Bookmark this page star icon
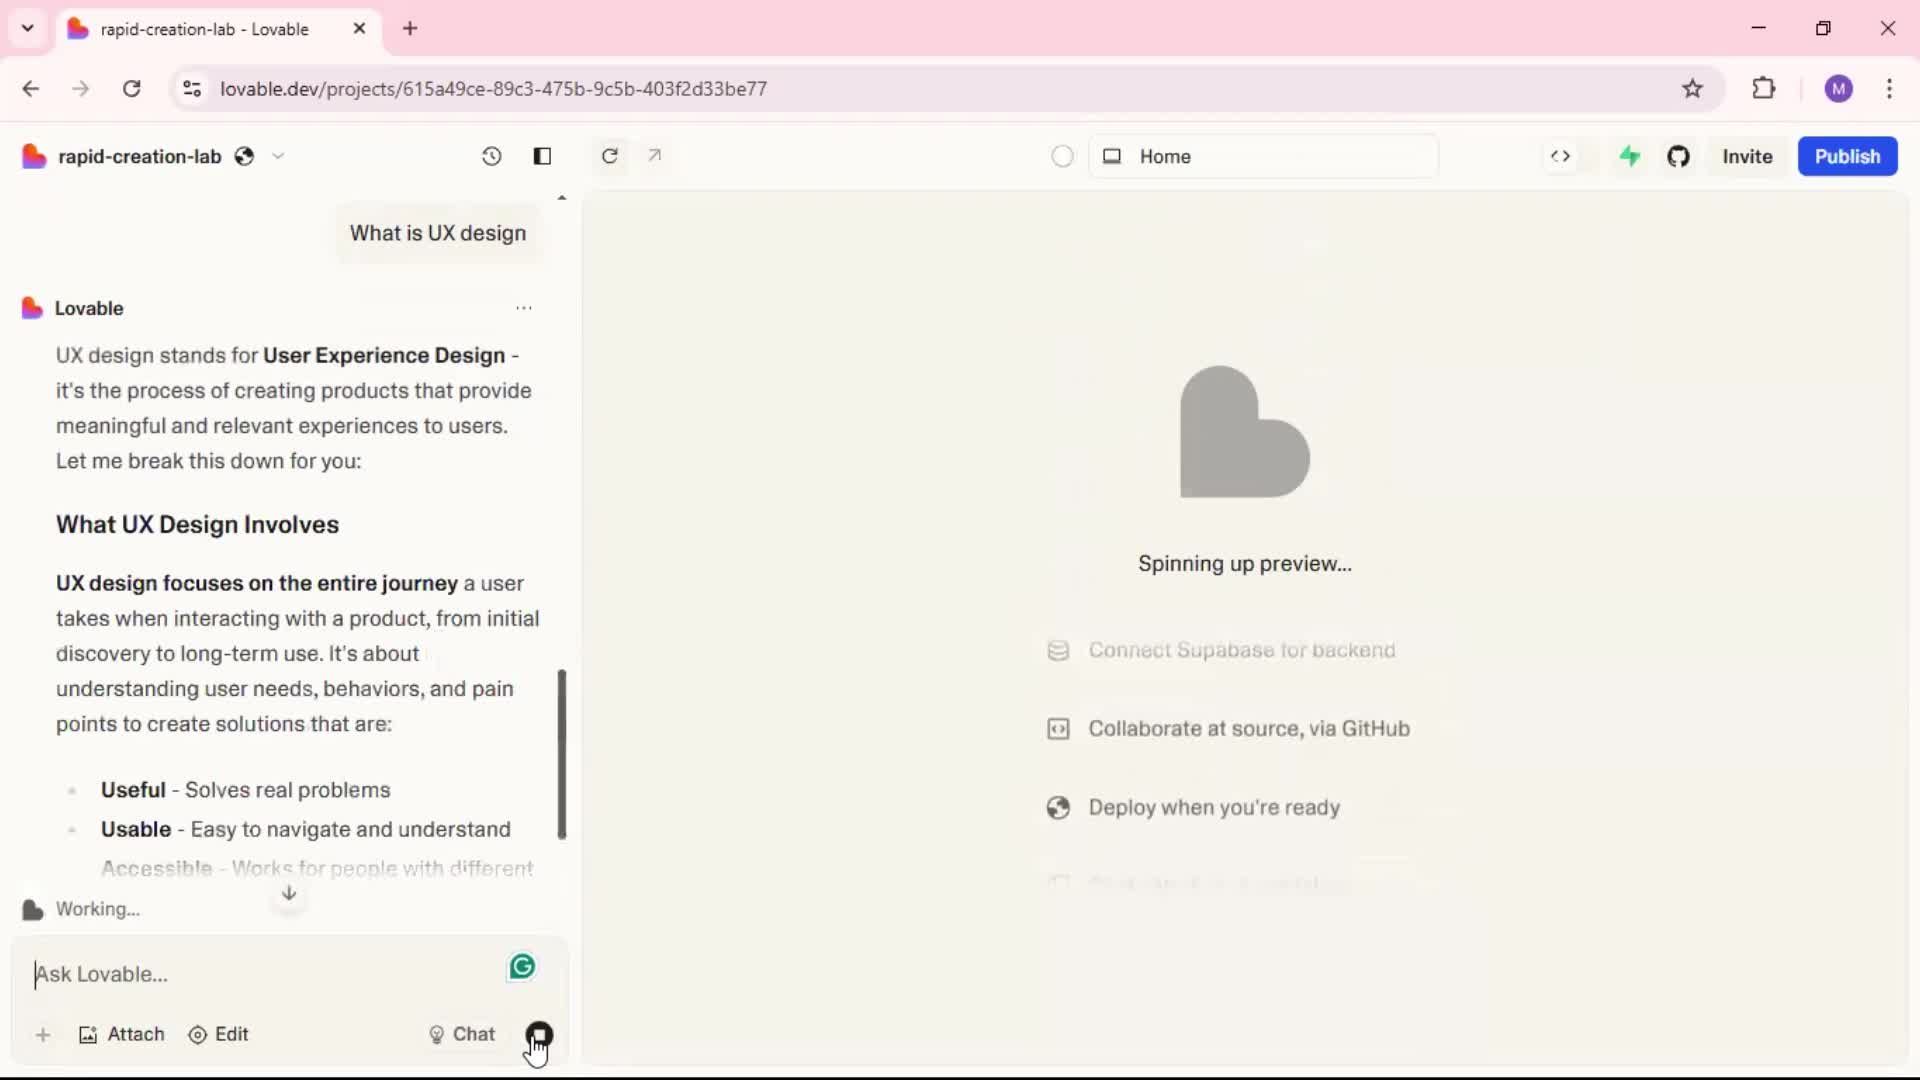This screenshot has width=1920, height=1080. [1692, 89]
